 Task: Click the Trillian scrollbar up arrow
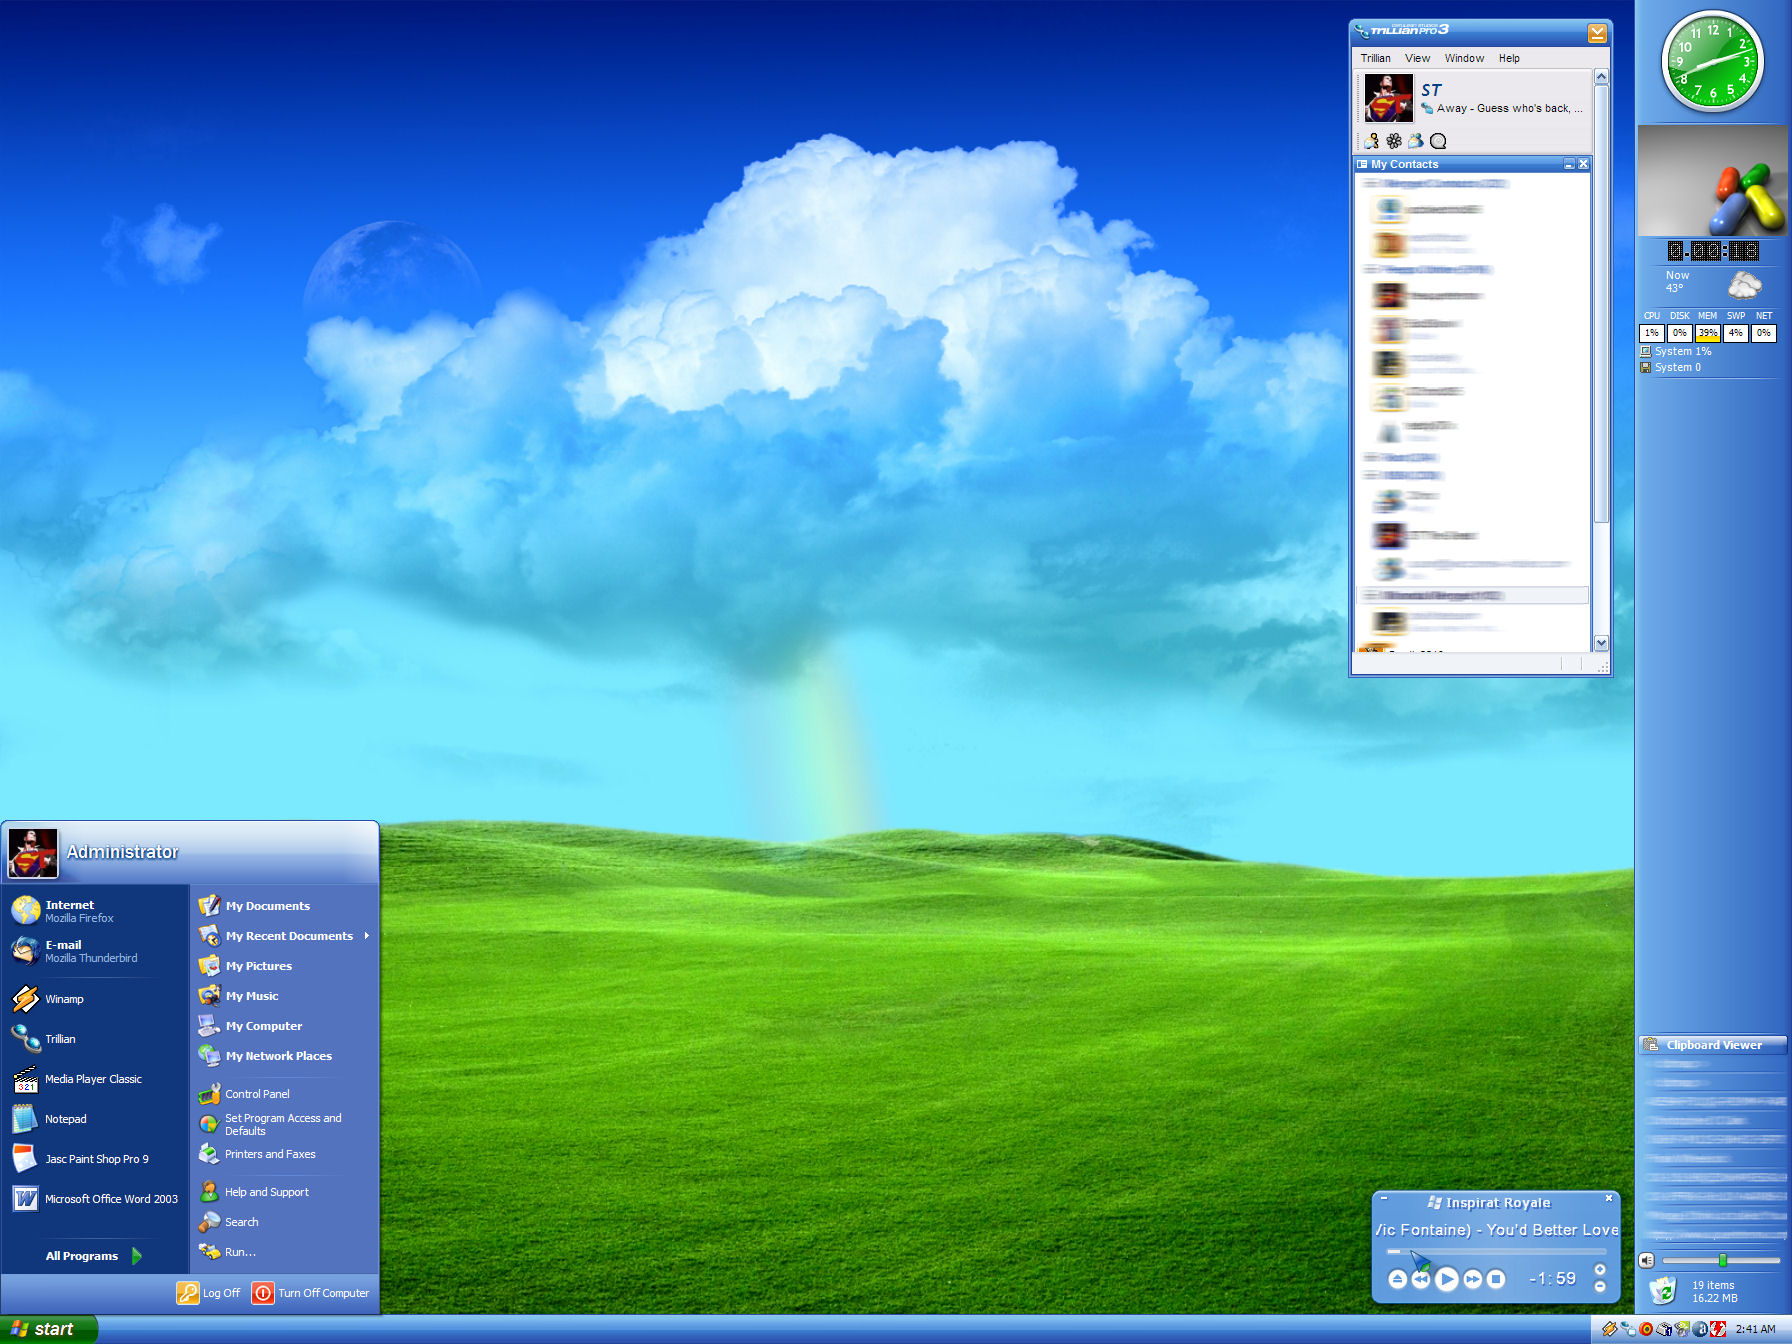click(1601, 76)
